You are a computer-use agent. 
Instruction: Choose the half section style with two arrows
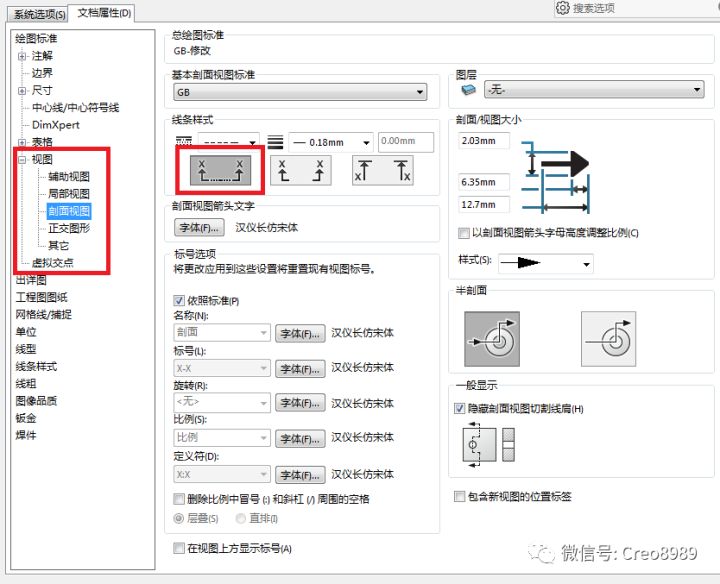point(492,339)
